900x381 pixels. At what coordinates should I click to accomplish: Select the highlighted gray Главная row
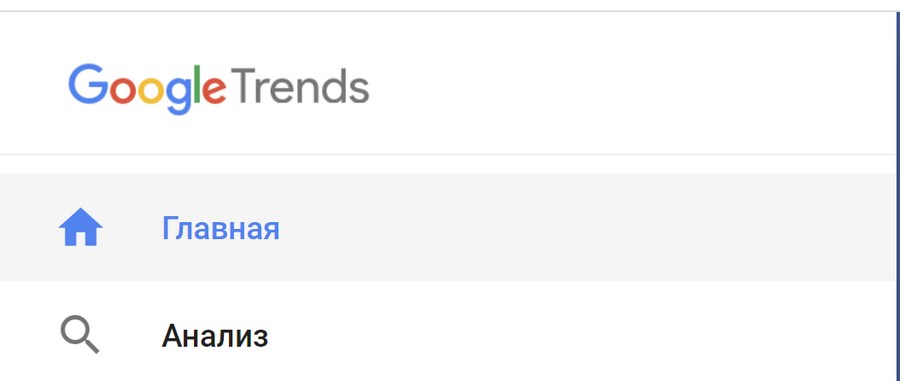(448, 227)
